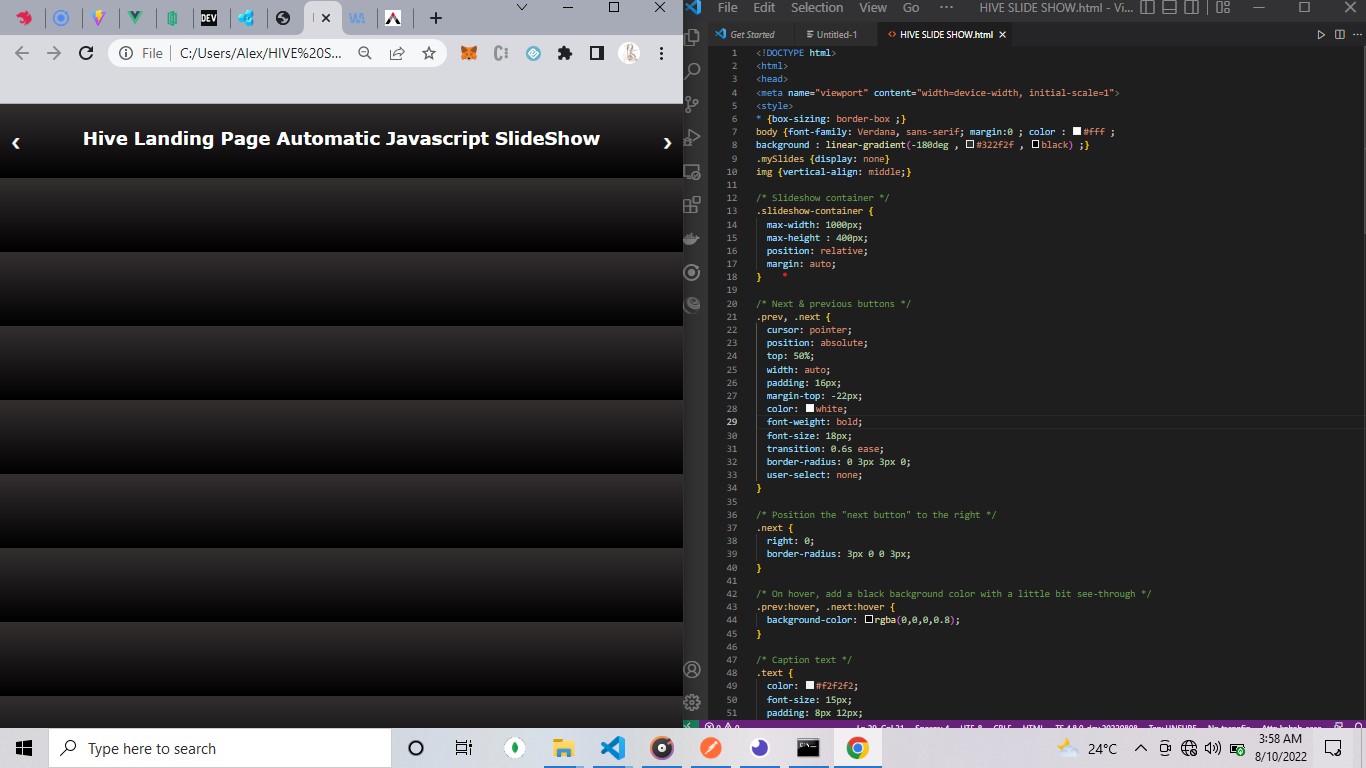
Task: Open Chrome tab search chevron
Action: pyautogui.click(x=521, y=7)
